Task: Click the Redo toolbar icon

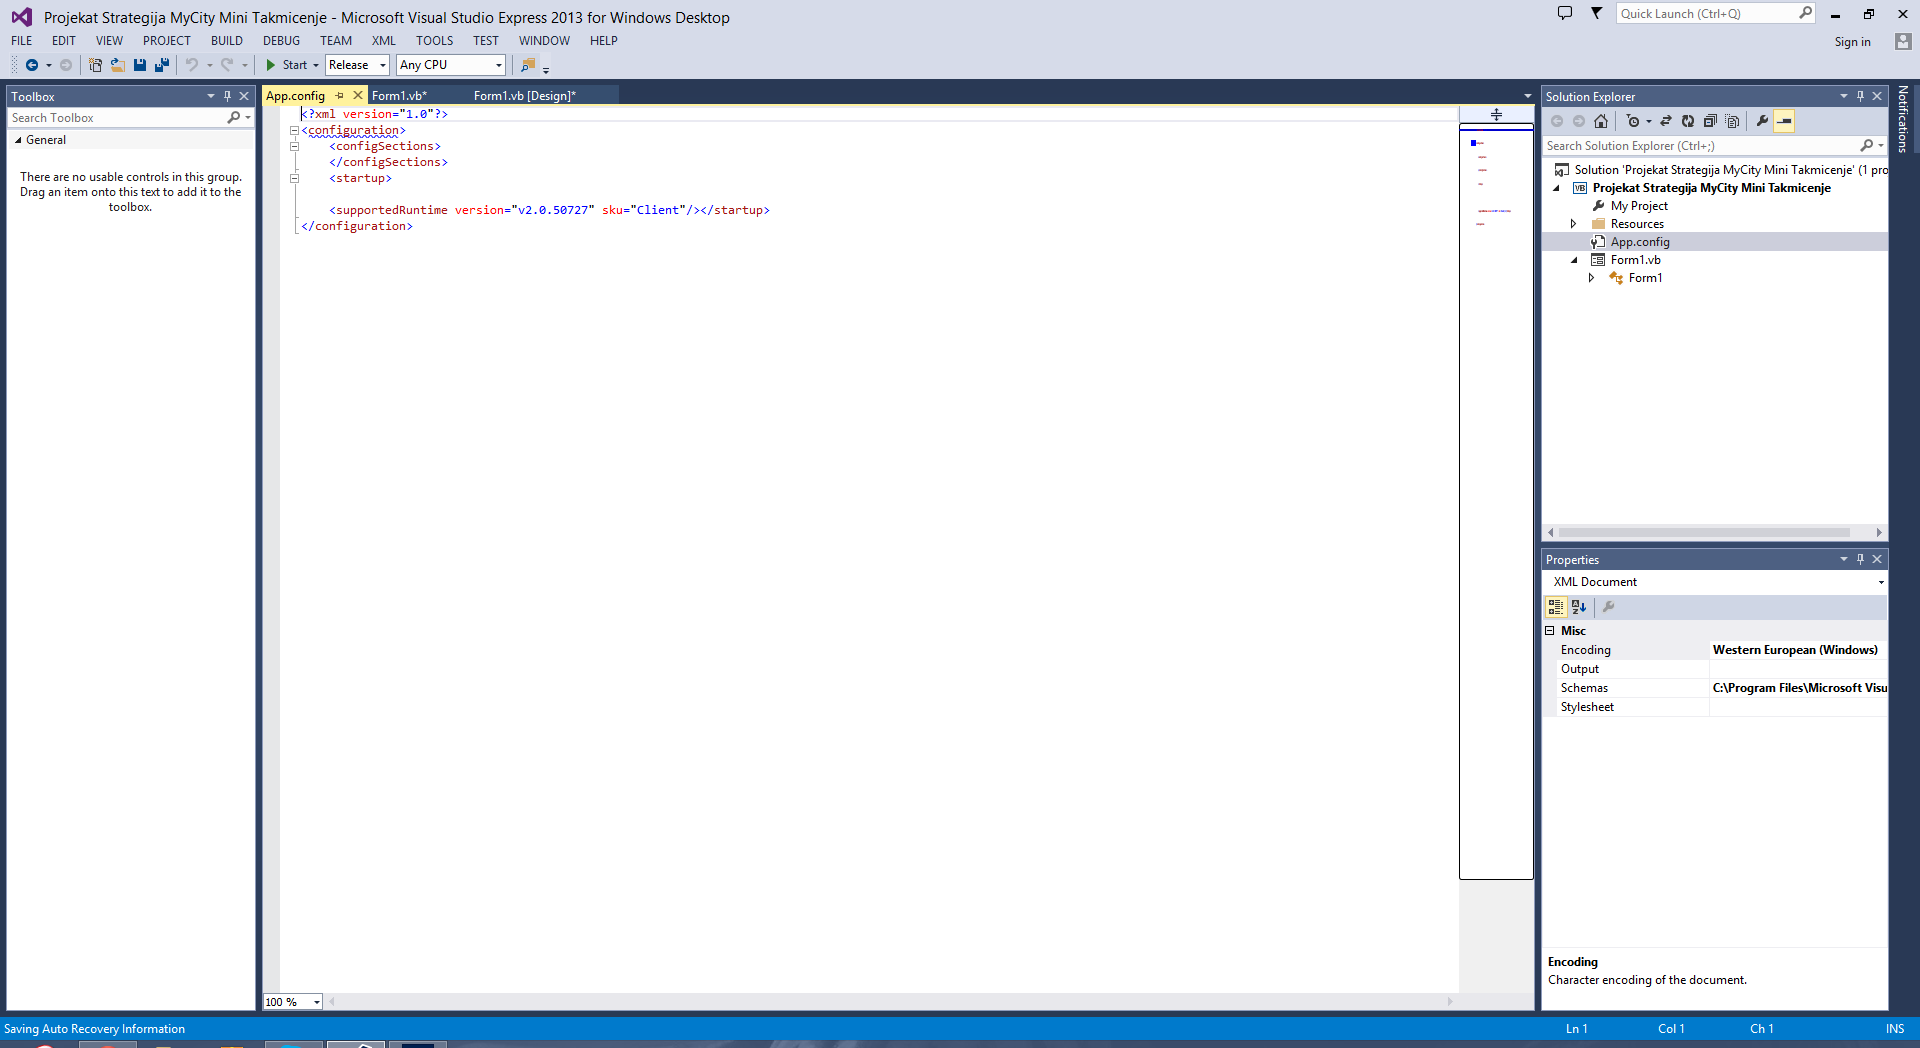Action: click(x=227, y=65)
